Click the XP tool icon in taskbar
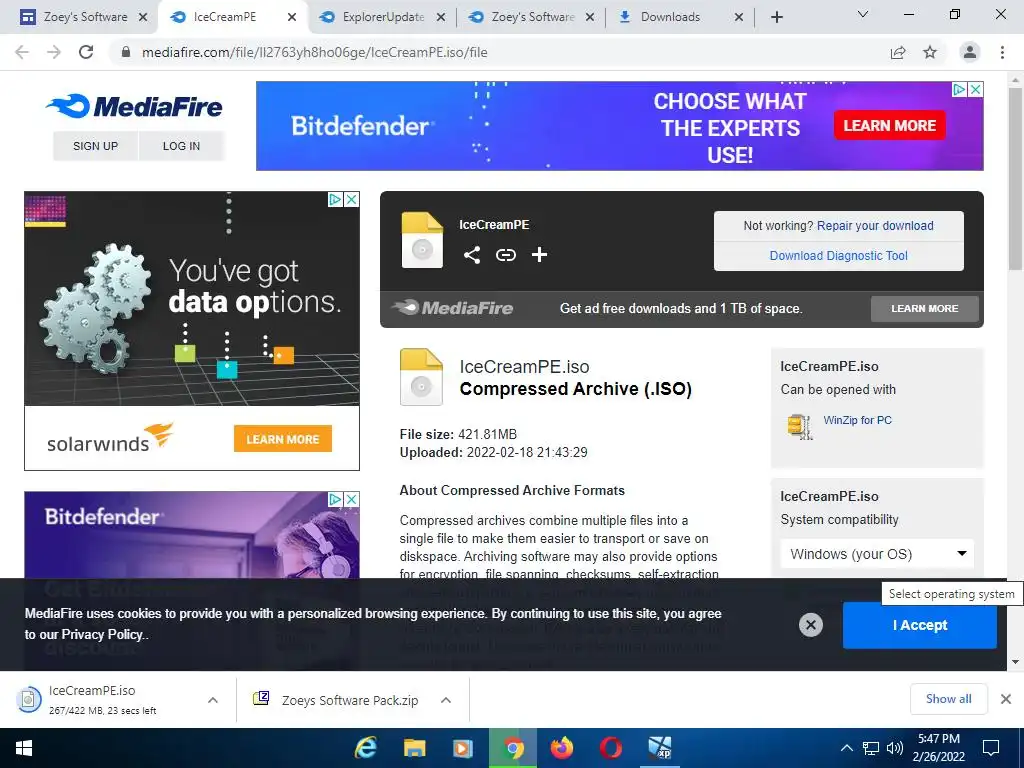The height and width of the screenshot is (768, 1024). (x=660, y=748)
